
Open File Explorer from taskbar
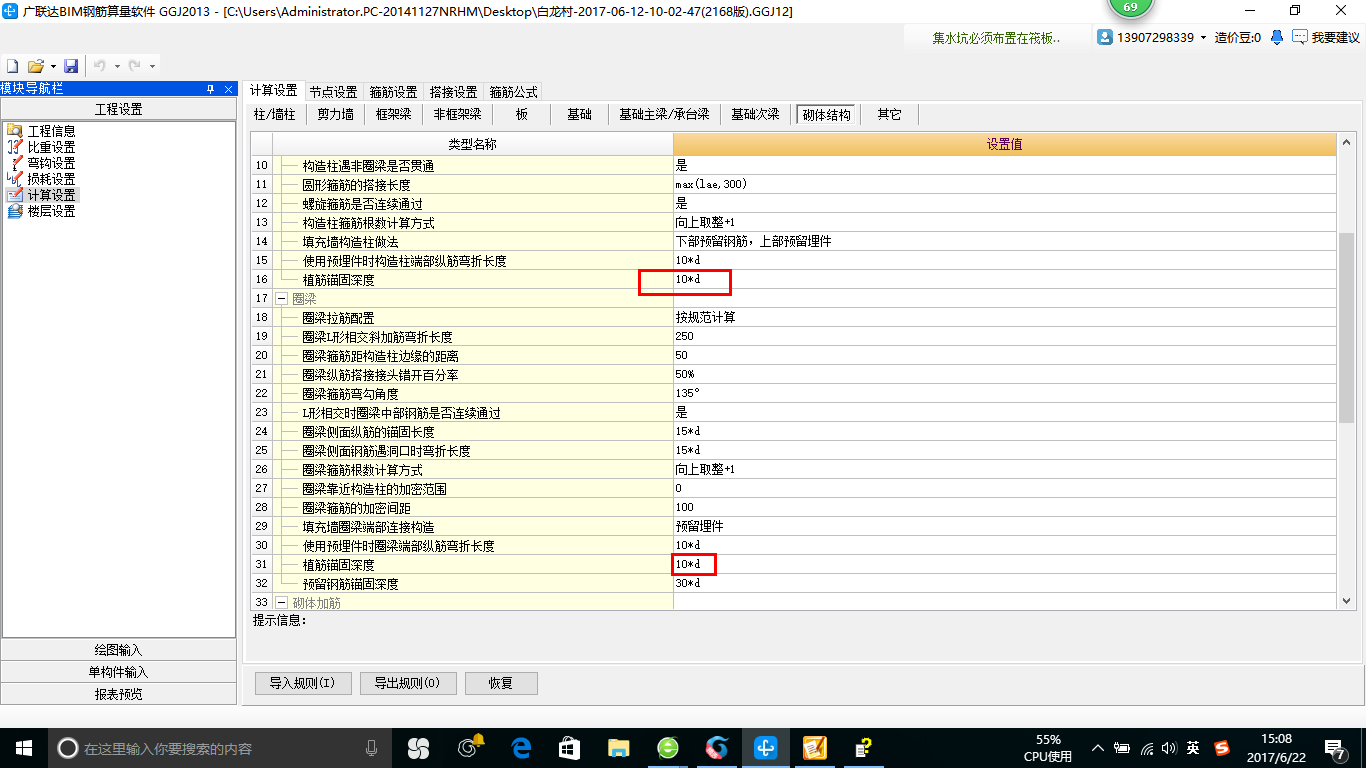[618, 748]
